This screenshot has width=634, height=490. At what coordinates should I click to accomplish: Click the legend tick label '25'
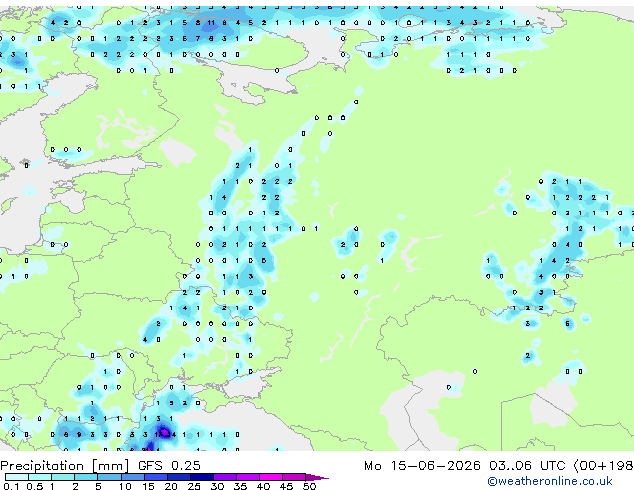pos(194,486)
